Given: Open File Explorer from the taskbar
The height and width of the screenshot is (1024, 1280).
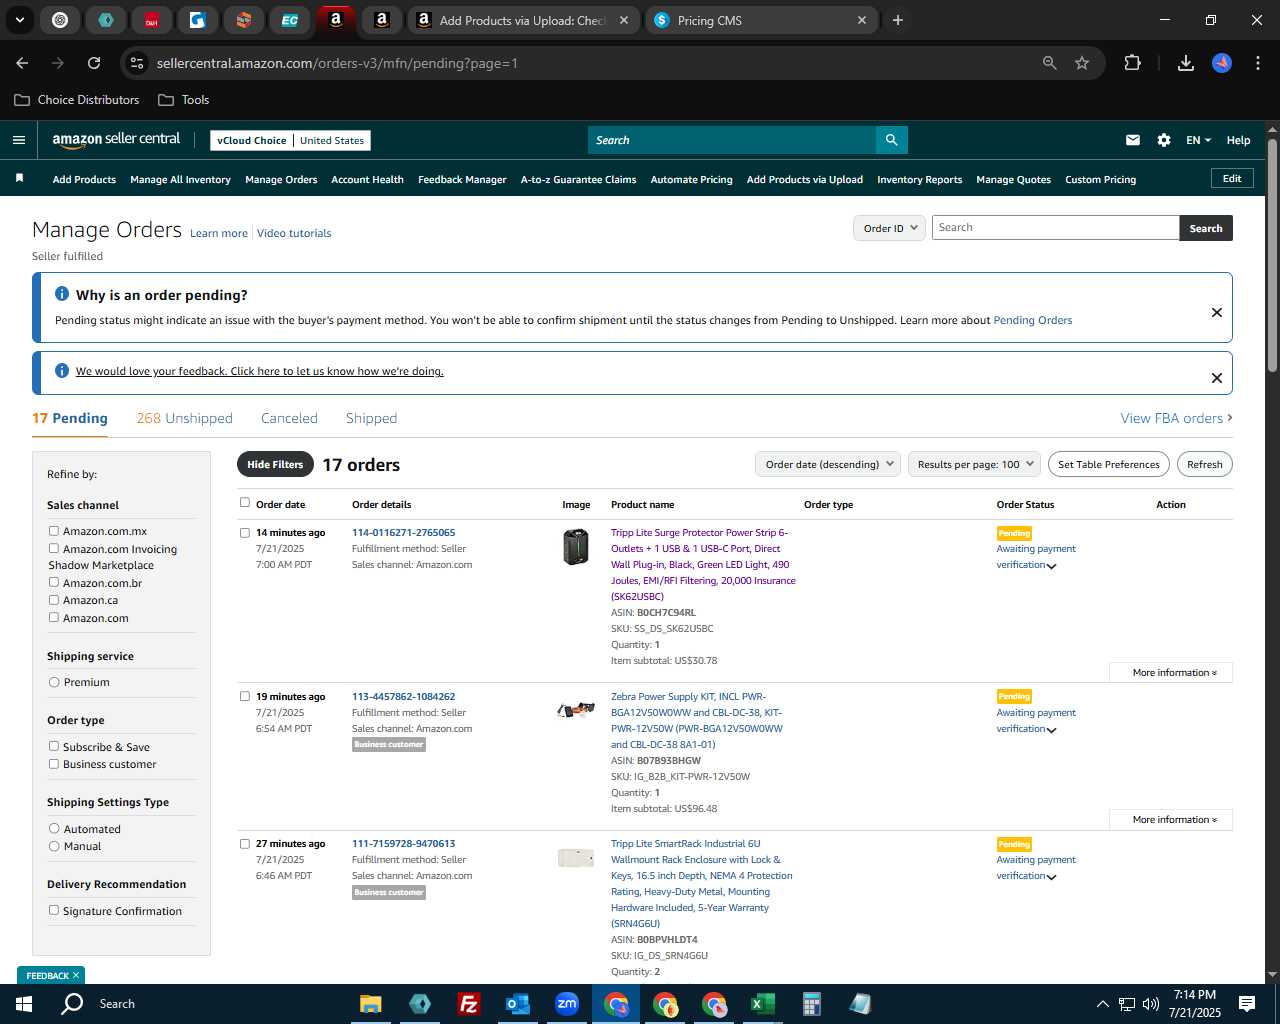Looking at the screenshot, I should click(x=371, y=1004).
